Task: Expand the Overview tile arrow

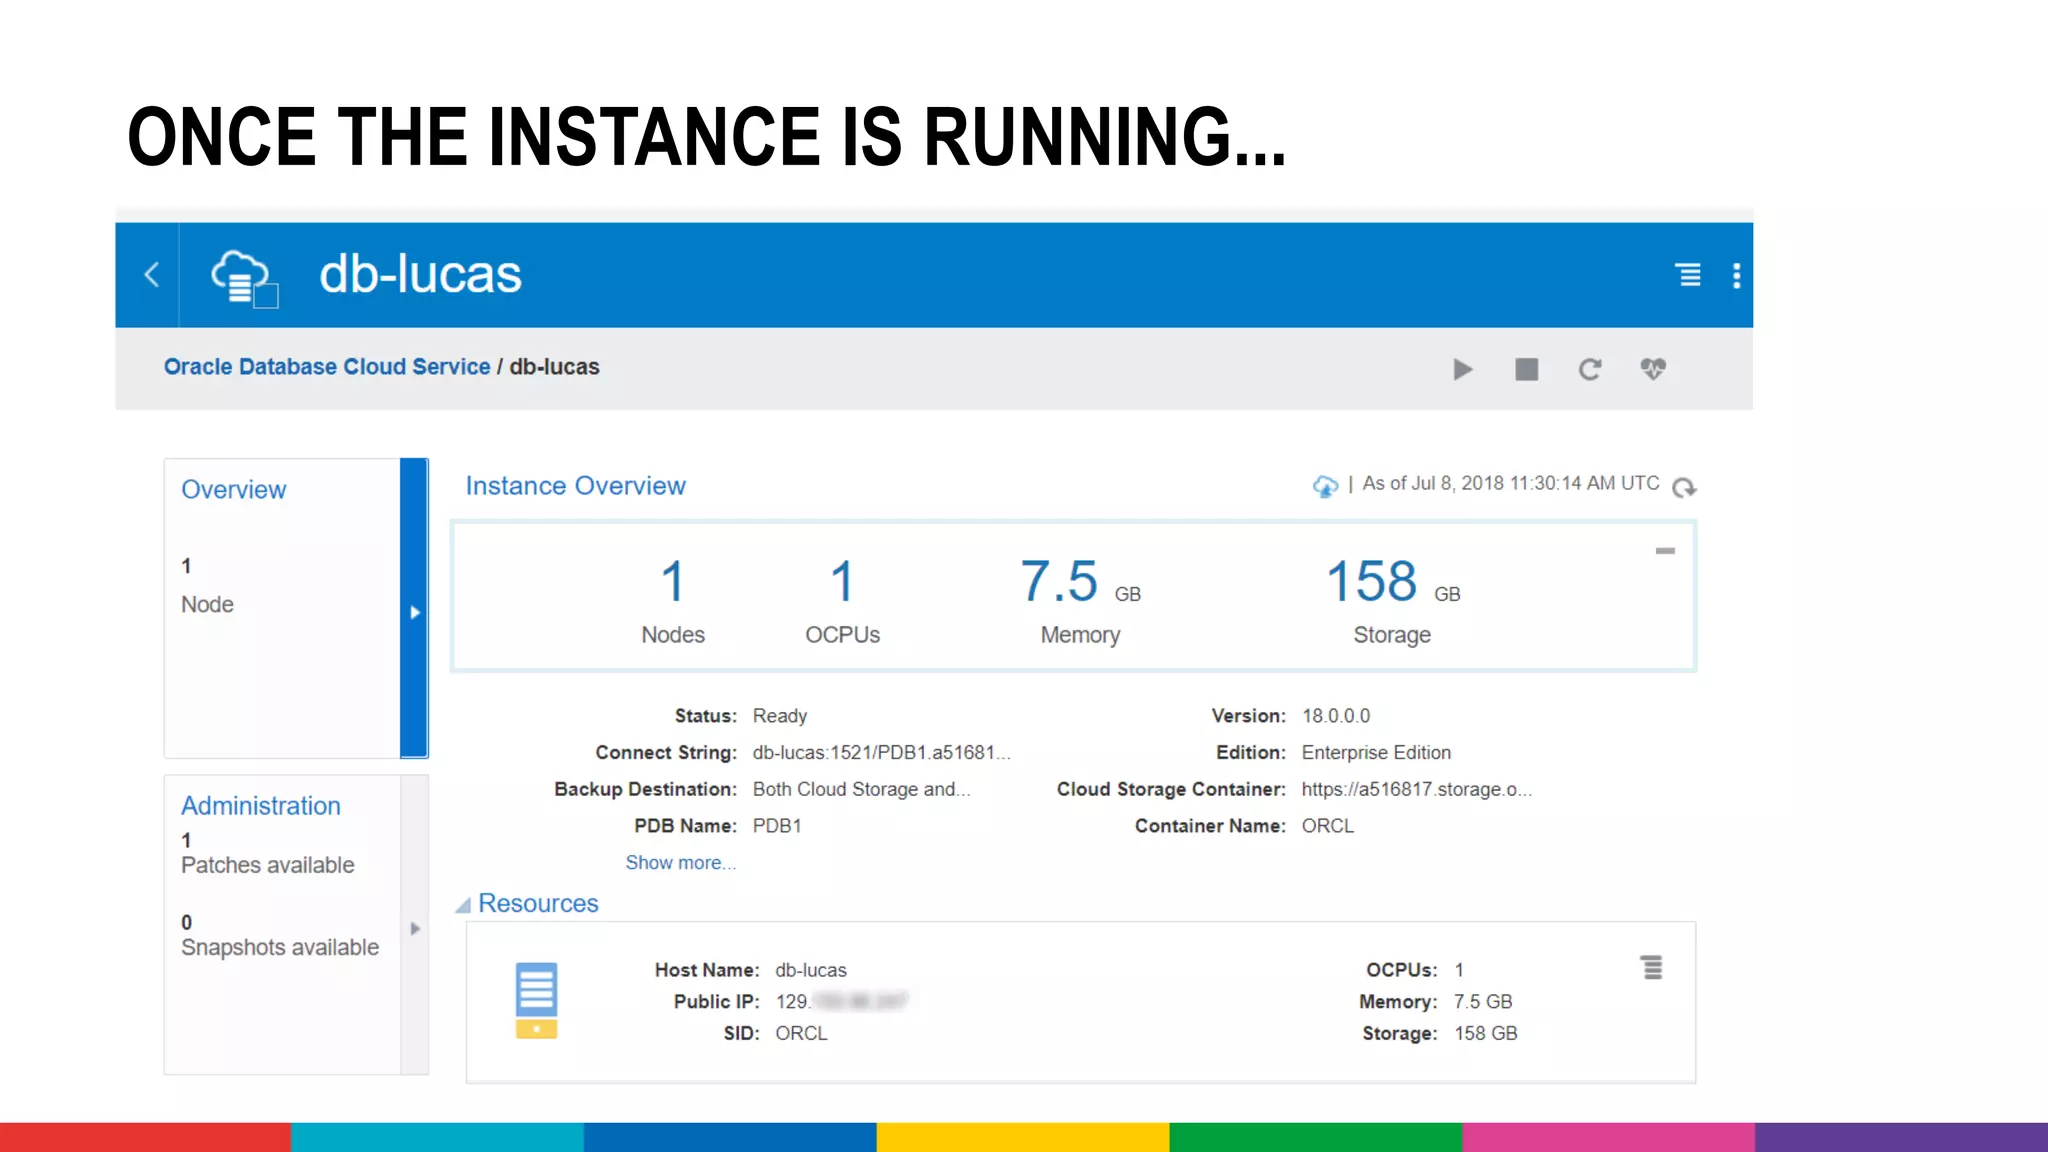Action: coord(415,612)
